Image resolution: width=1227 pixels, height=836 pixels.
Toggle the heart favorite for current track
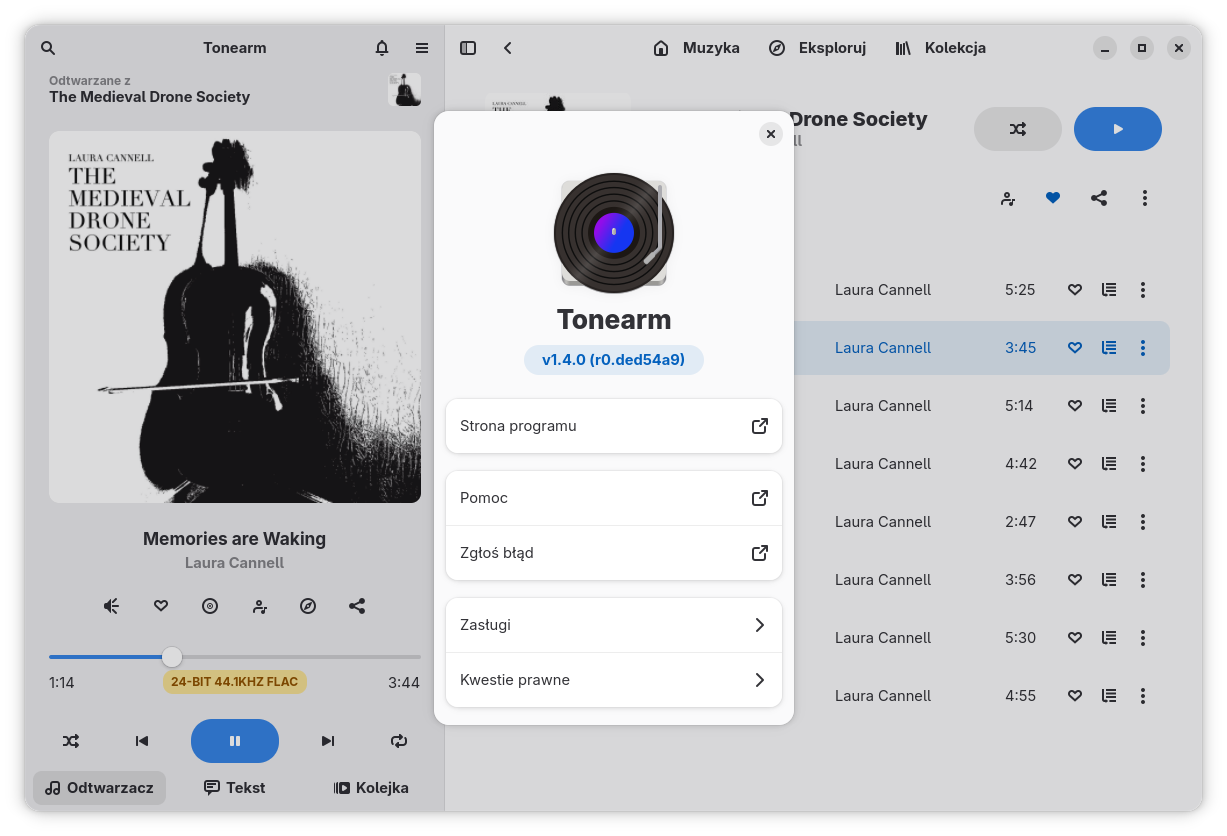161,606
